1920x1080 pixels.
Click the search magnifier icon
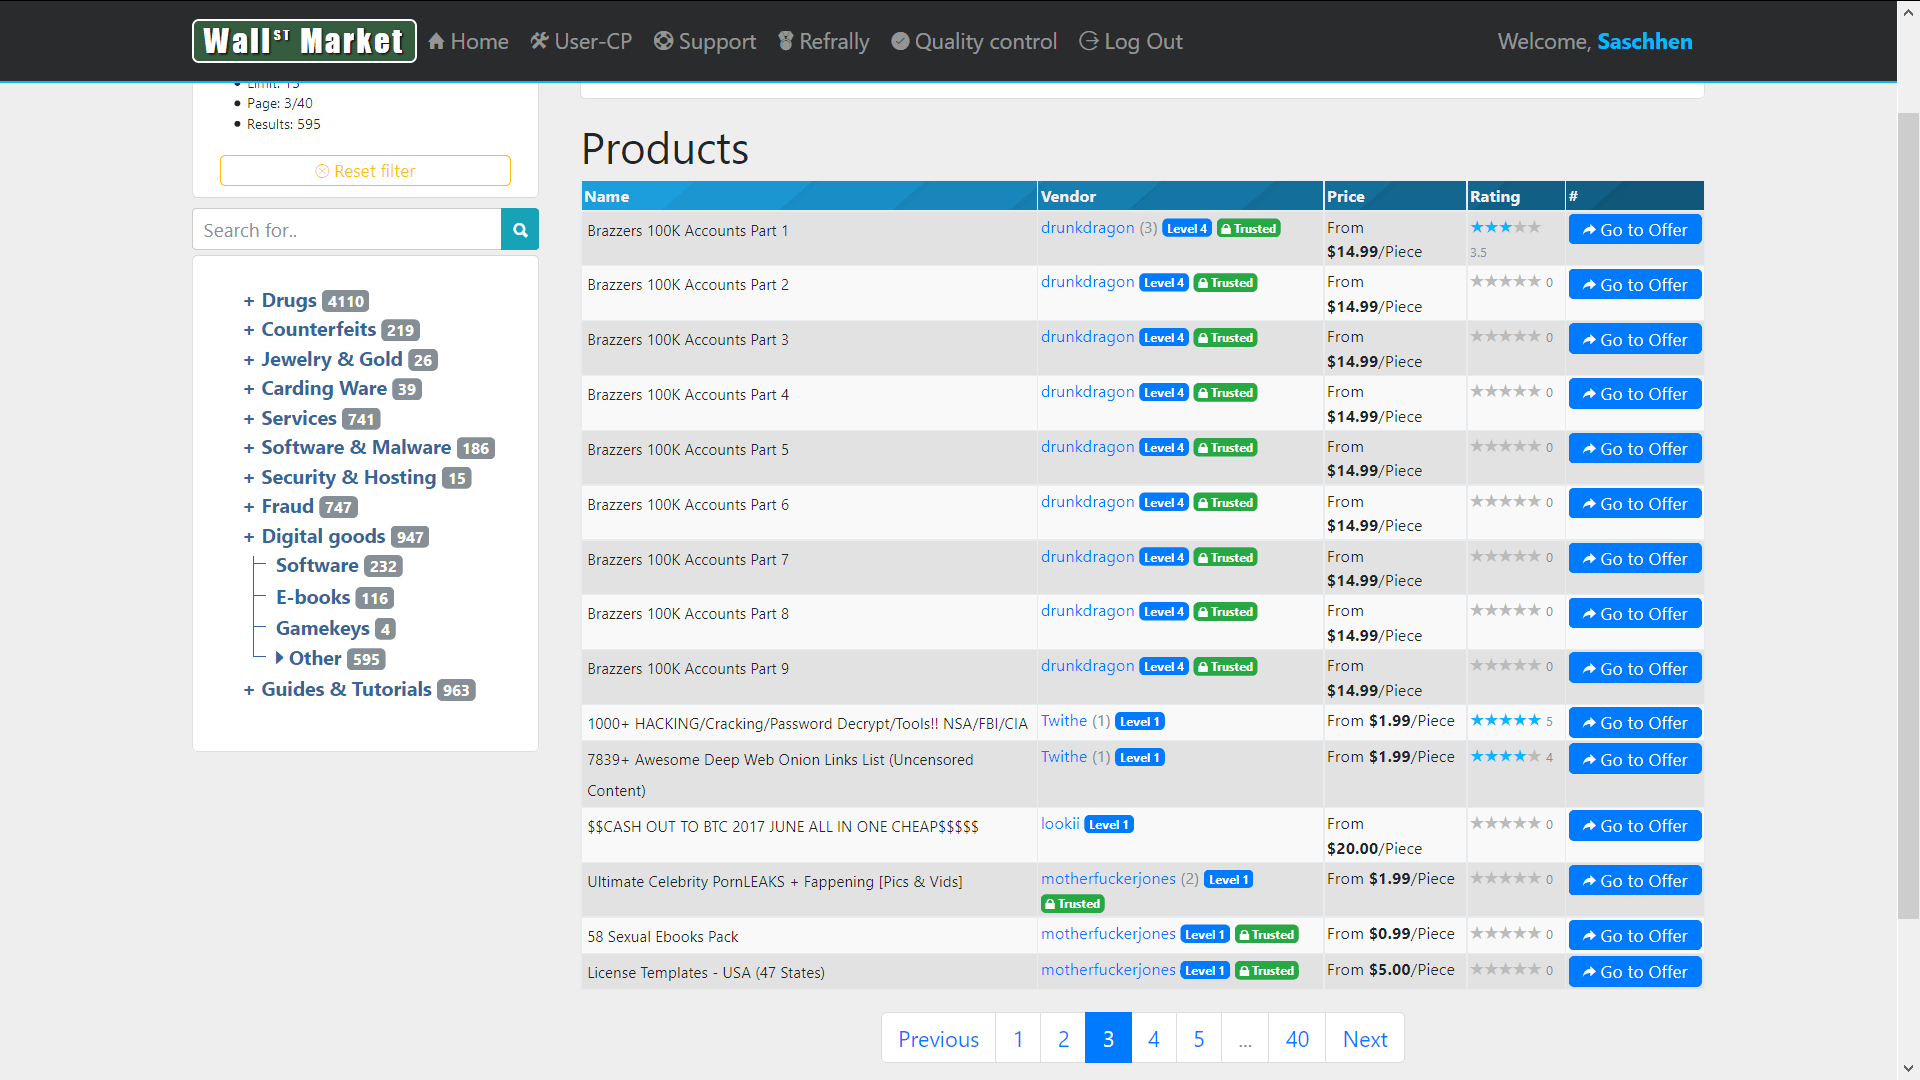520,229
